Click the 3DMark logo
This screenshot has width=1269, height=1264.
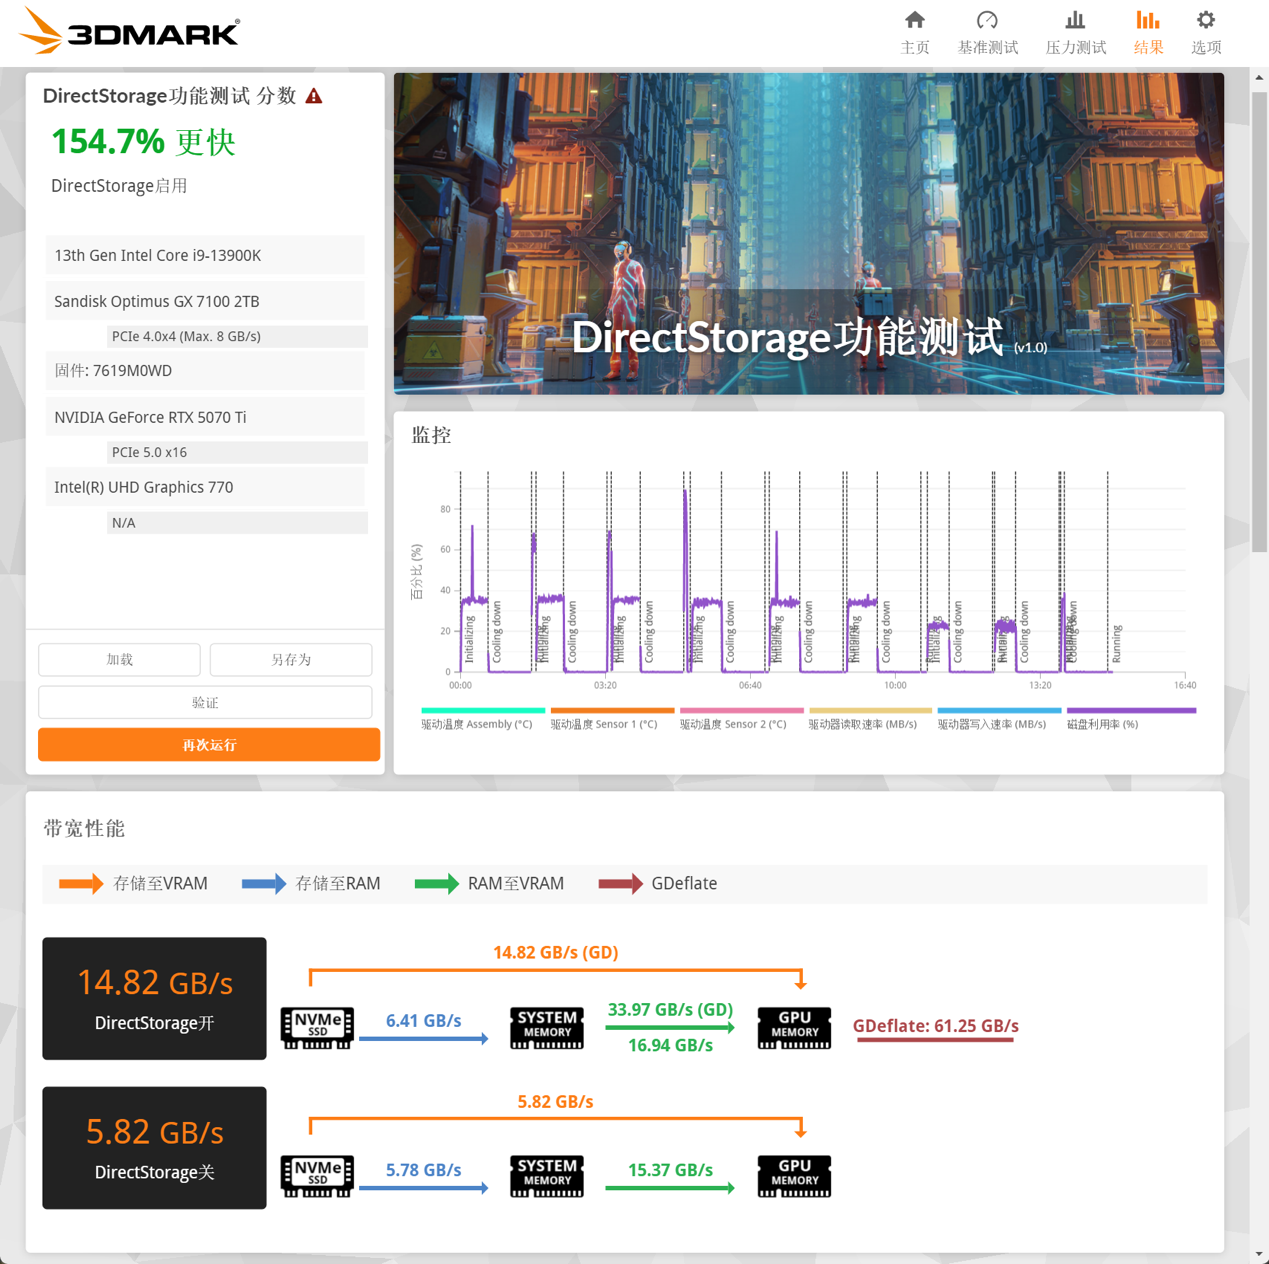pos(130,31)
